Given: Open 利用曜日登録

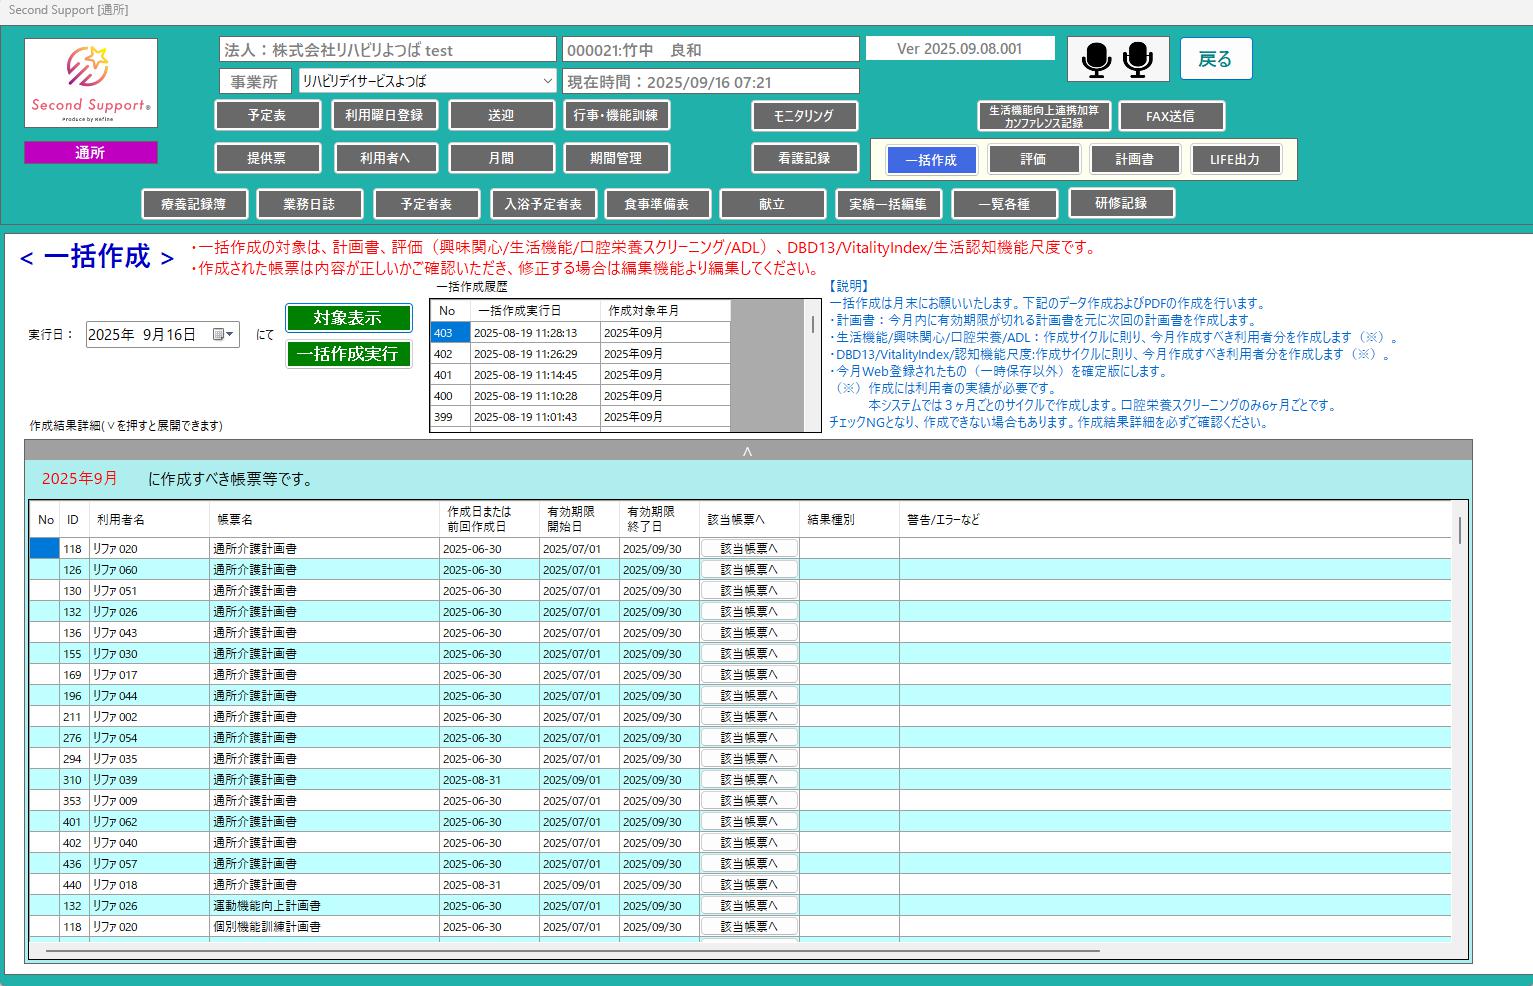Looking at the screenshot, I should tap(384, 115).
